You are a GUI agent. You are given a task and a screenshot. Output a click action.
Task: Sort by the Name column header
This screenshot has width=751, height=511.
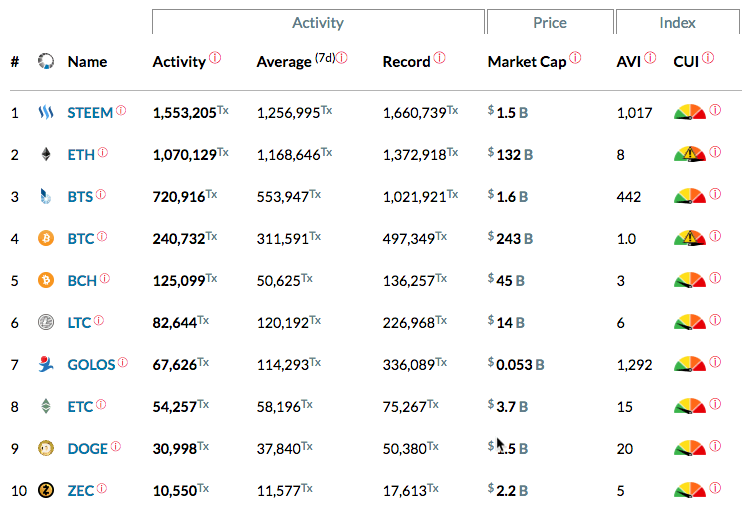pos(87,62)
